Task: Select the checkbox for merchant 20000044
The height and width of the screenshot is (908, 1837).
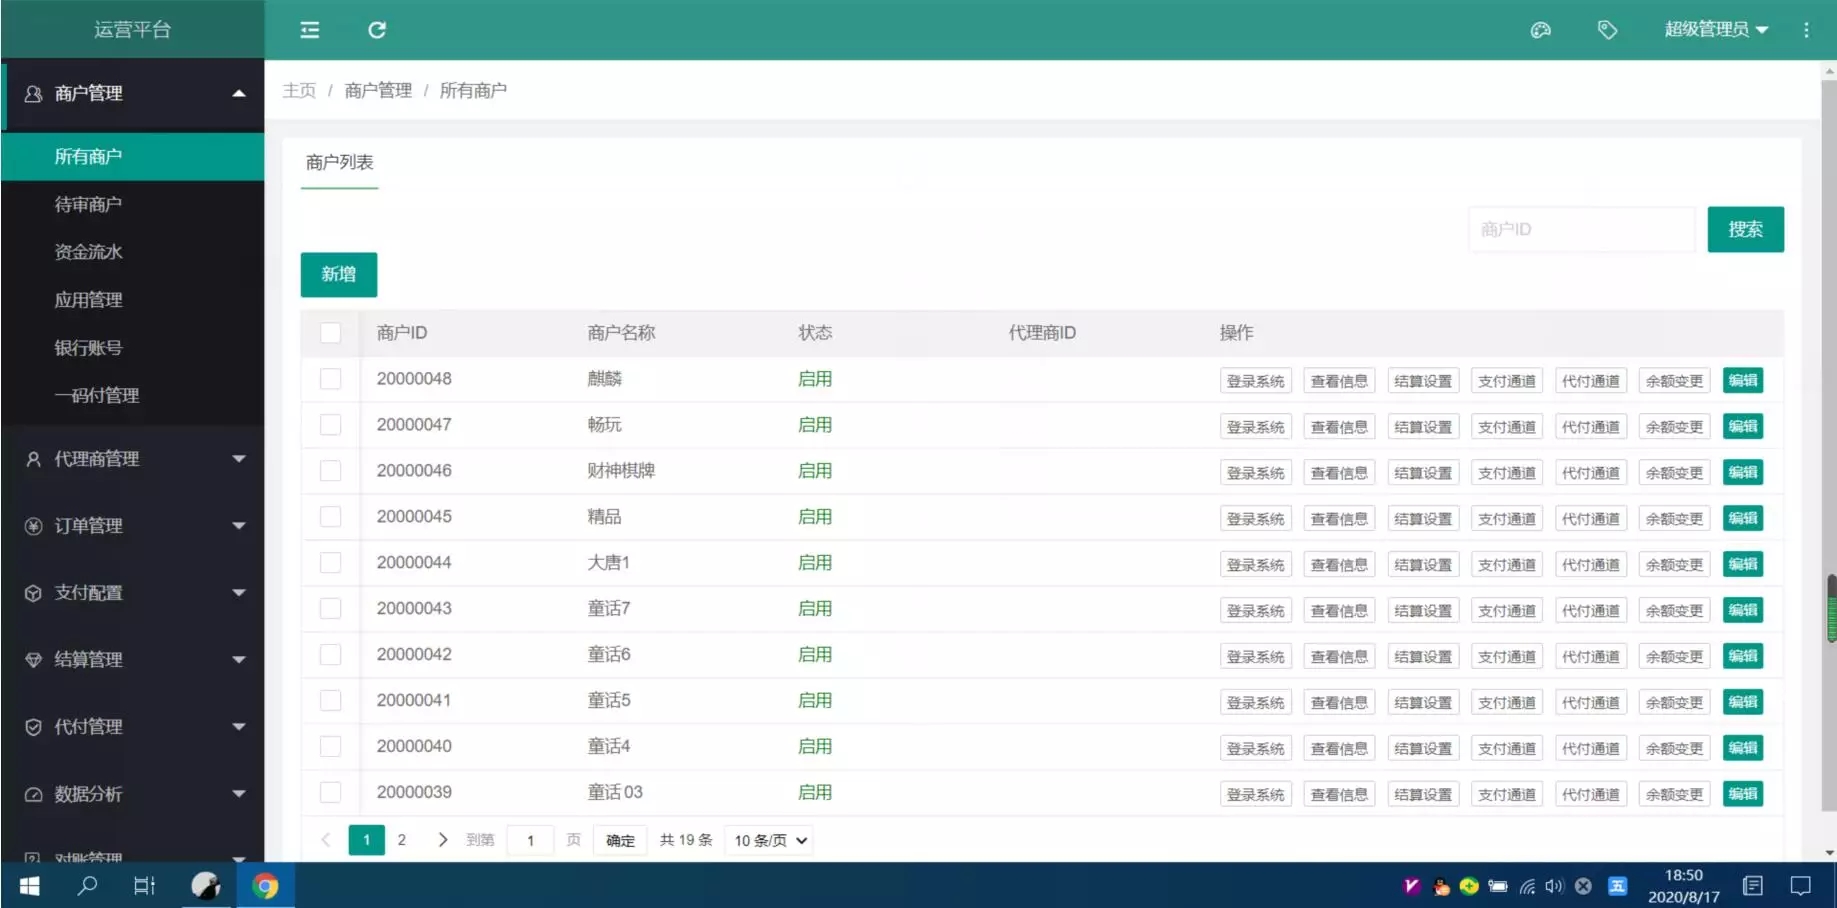Action: pyautogui.click(x=330, y=563)
